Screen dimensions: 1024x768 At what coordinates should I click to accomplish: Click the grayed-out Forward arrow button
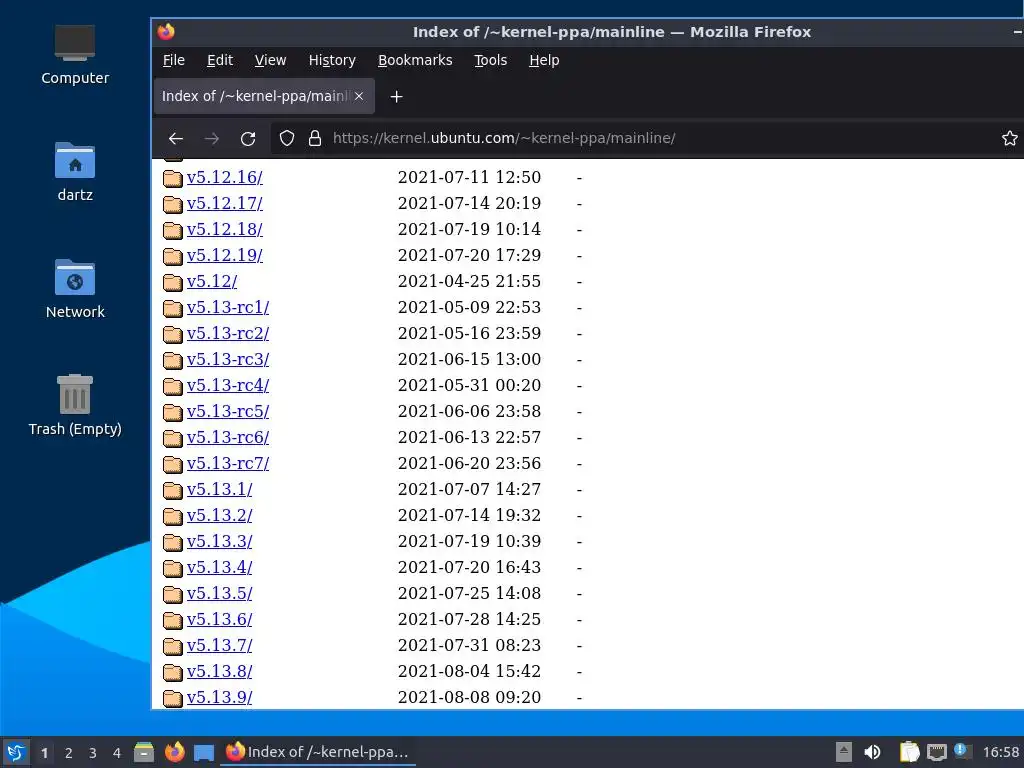[212, 138]
